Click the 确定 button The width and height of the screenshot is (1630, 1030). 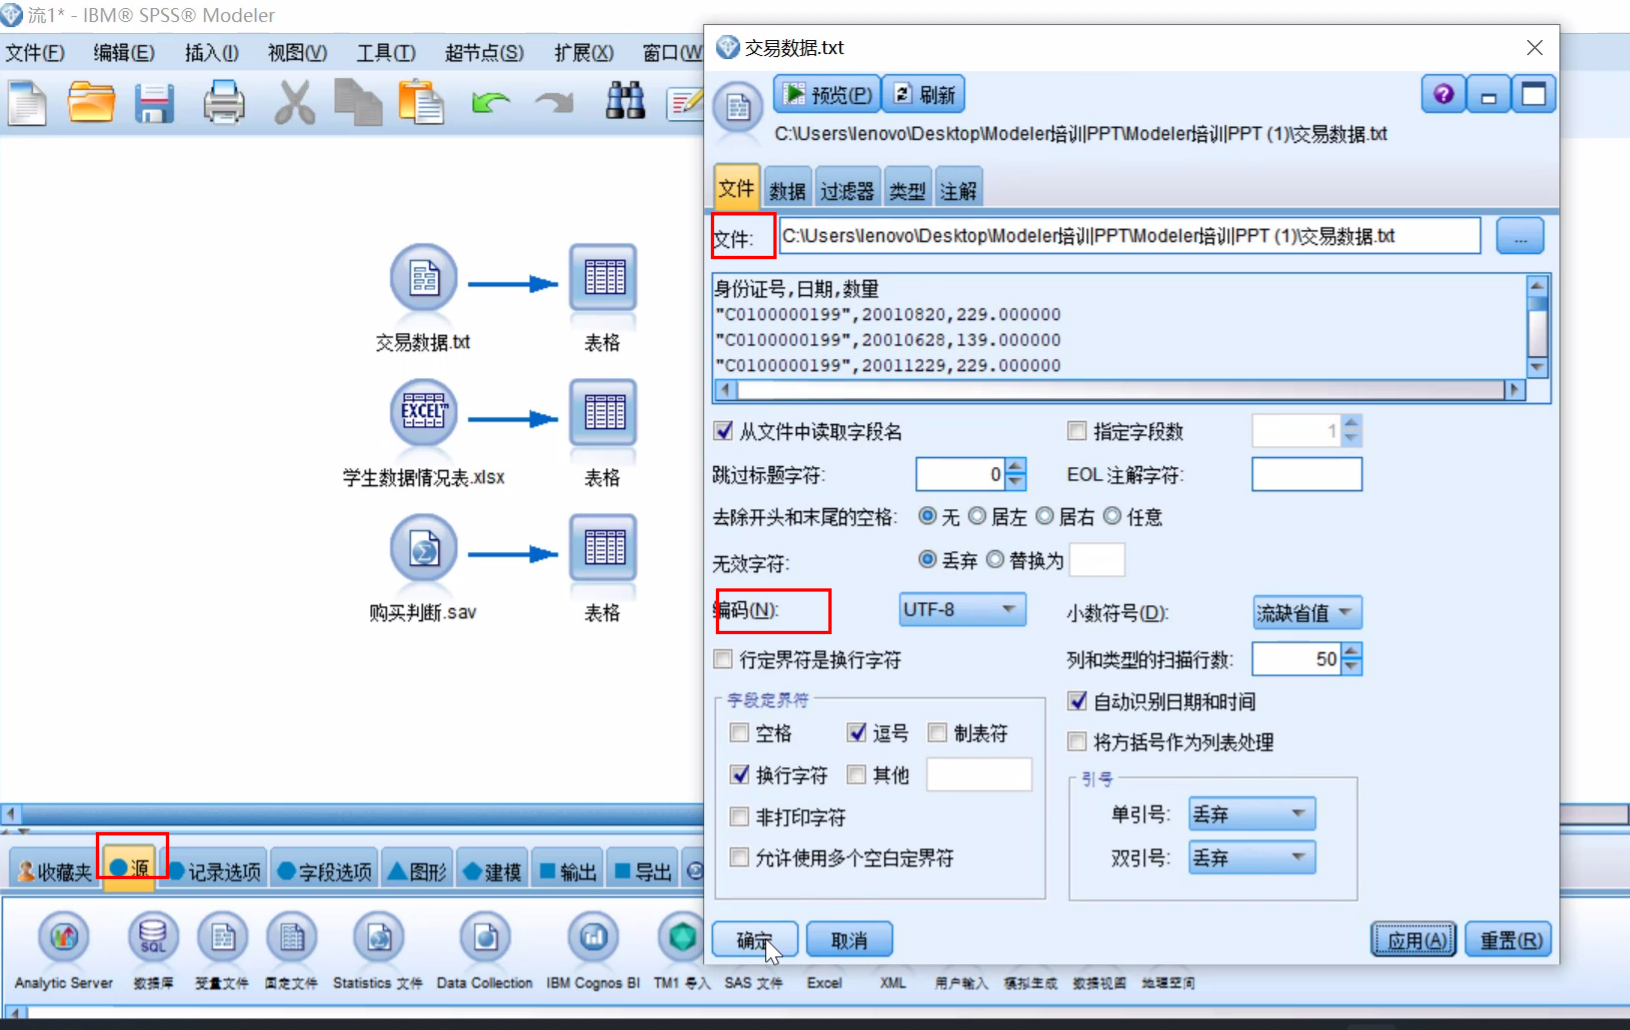pos(754,940)
